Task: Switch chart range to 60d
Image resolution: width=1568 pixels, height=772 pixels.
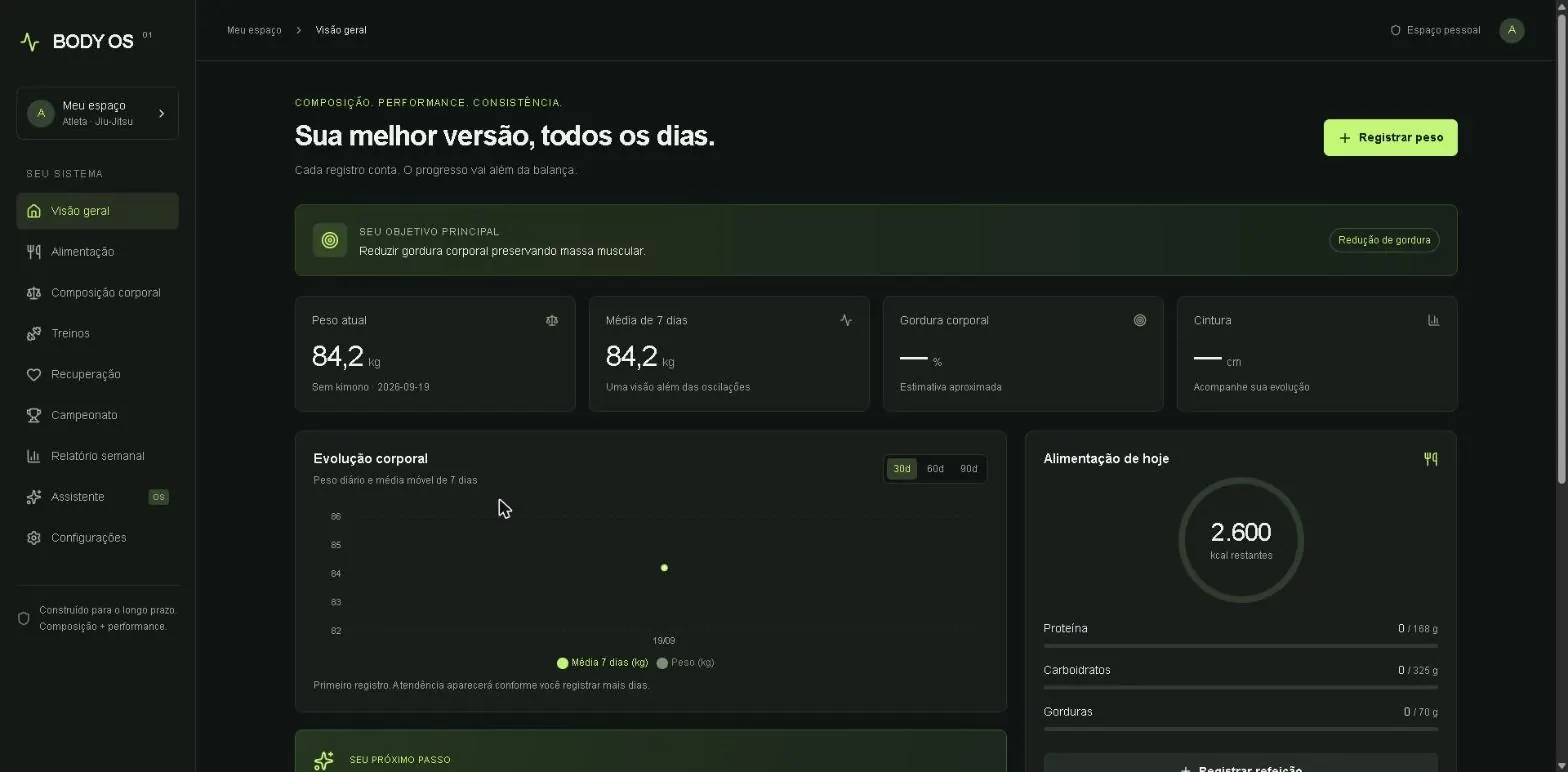Action: pos(935,469)
